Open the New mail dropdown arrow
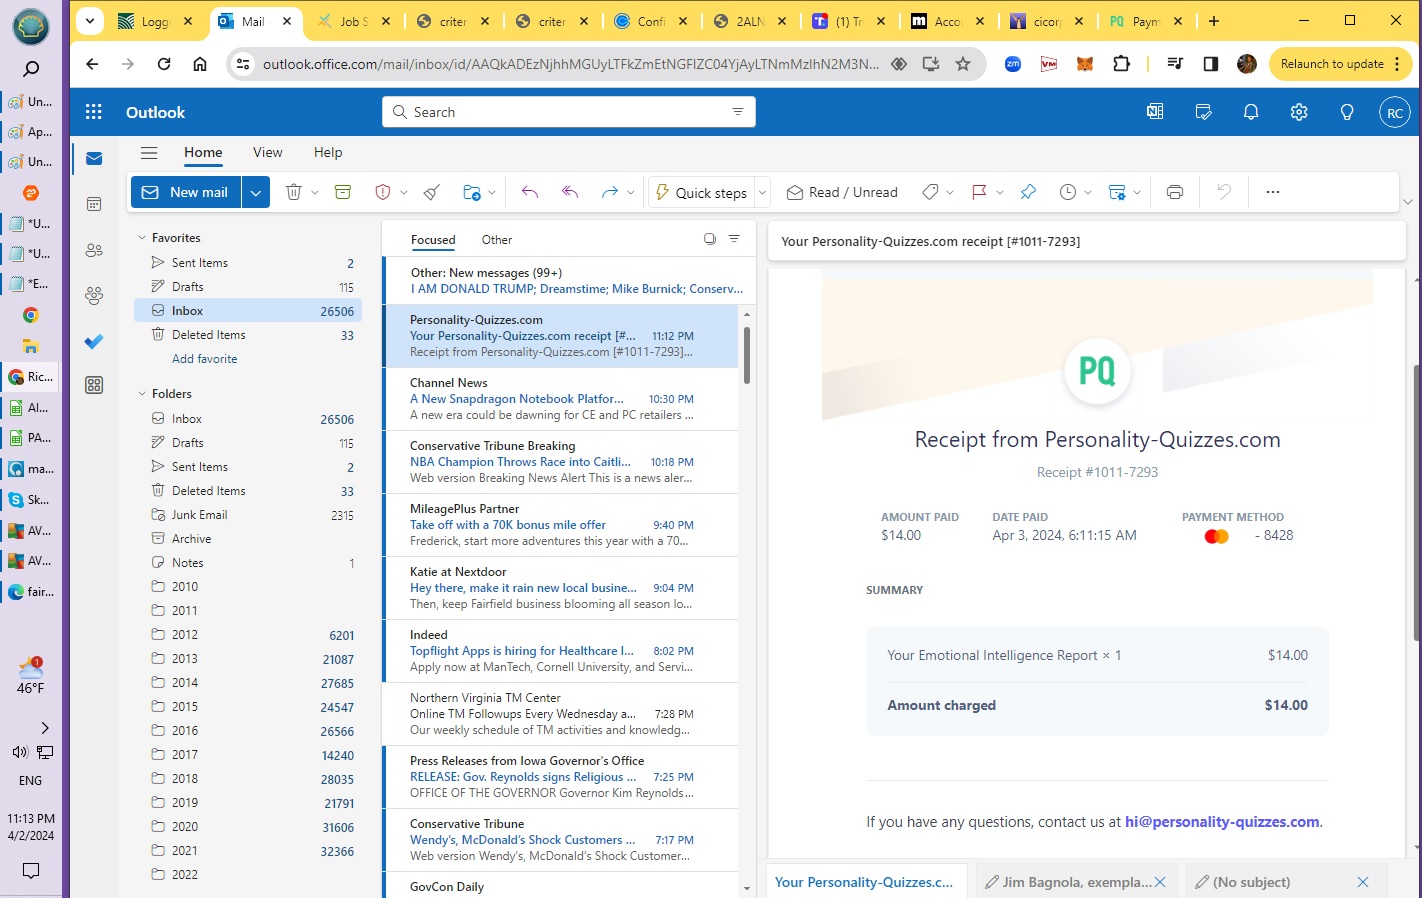The width and height of the screenshot is (1422, 898). click(x=256, y=192)
